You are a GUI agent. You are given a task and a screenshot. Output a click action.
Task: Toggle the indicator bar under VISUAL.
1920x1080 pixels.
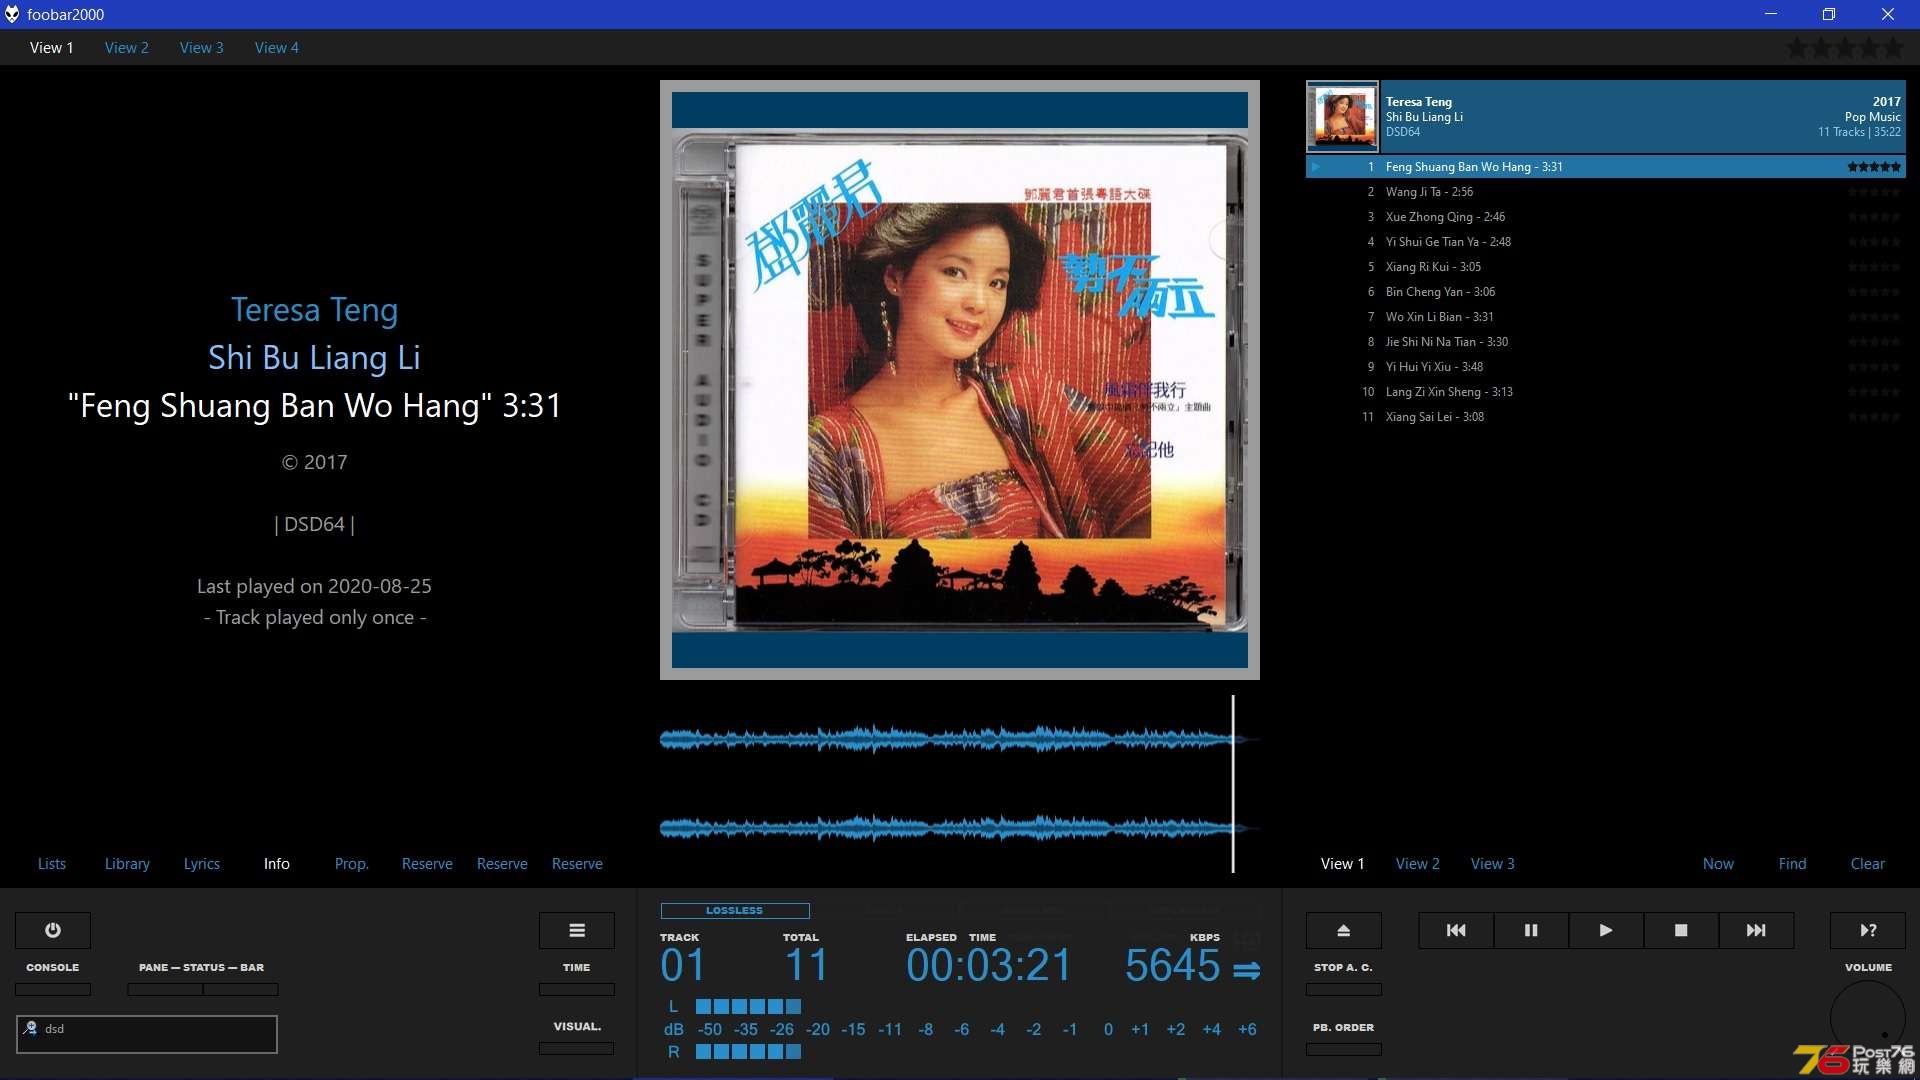coord(577,1048)
